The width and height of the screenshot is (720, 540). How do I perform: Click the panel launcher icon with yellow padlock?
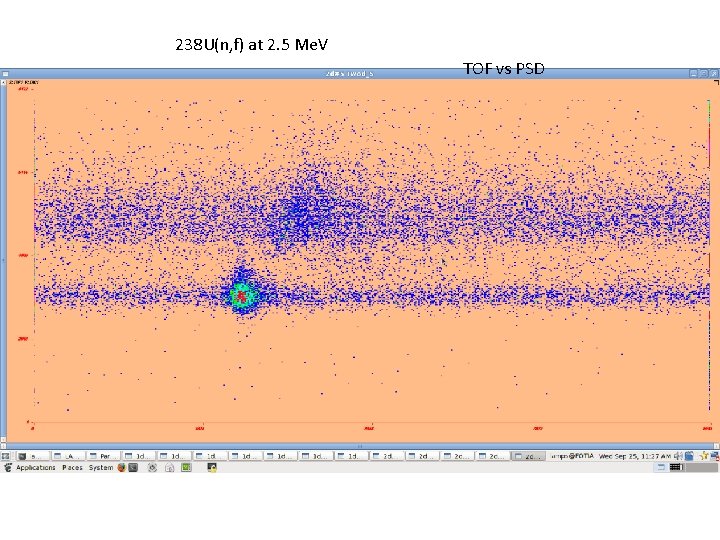212,467
